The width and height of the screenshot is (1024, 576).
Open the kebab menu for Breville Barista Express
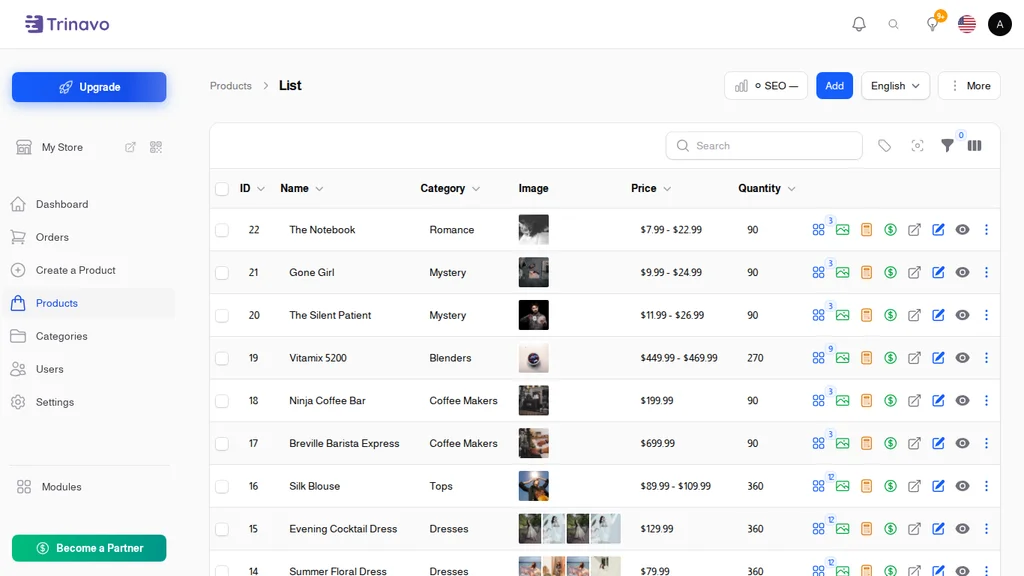click(986, 443)
